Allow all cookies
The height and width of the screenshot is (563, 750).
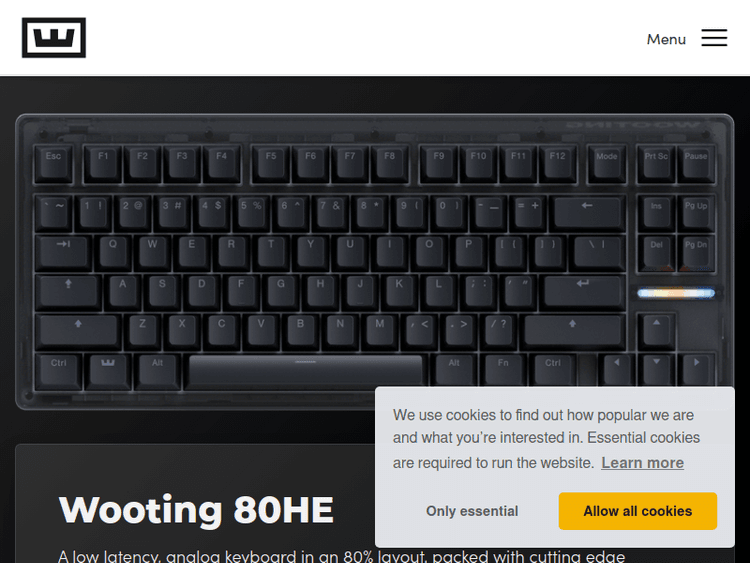[638, 511]
